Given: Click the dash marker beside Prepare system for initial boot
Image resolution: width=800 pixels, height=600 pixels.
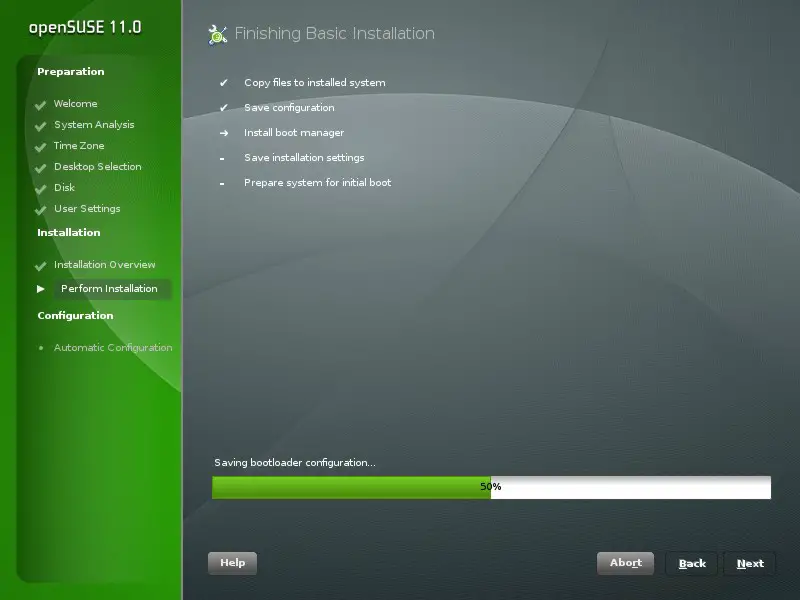Looking at the screenshot, I should 222,184.
